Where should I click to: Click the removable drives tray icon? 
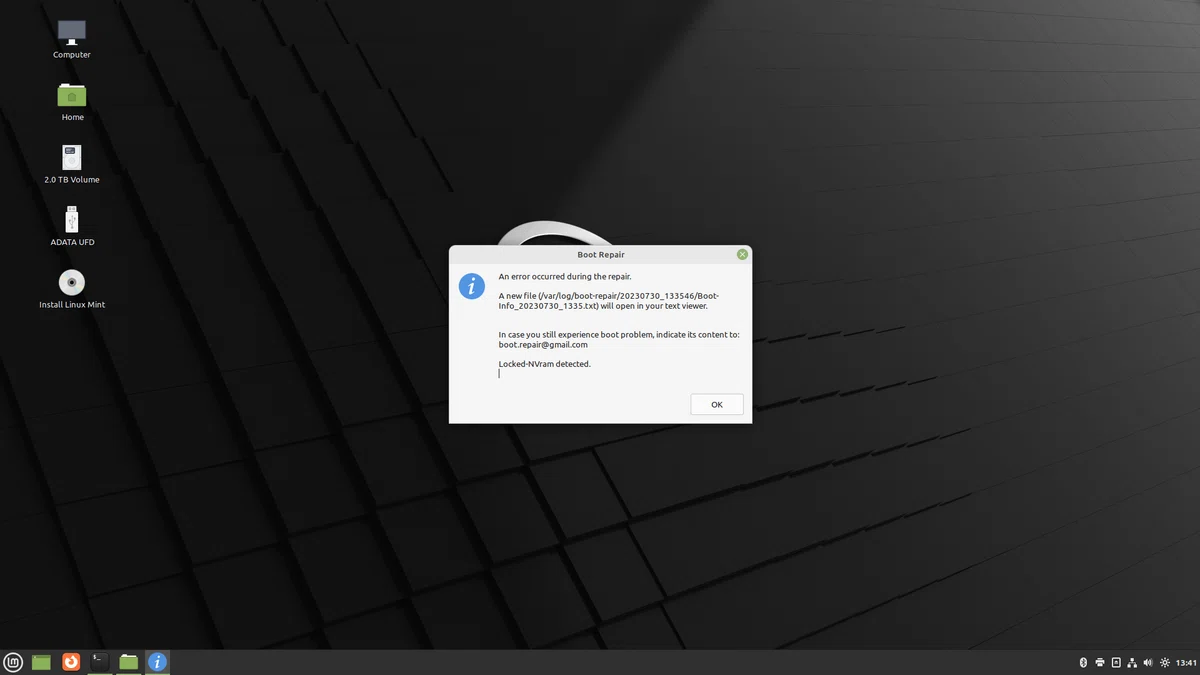click(x=1116, y=663)
